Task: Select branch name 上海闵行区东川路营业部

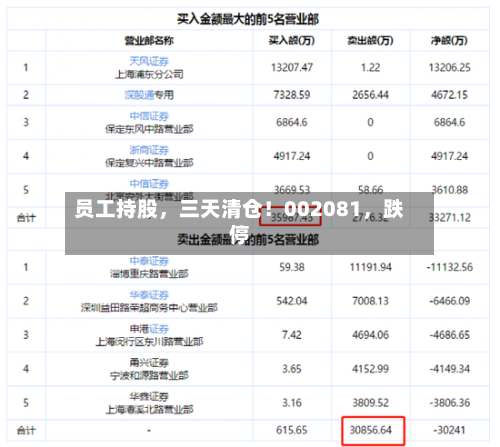Action: [149, 342]
